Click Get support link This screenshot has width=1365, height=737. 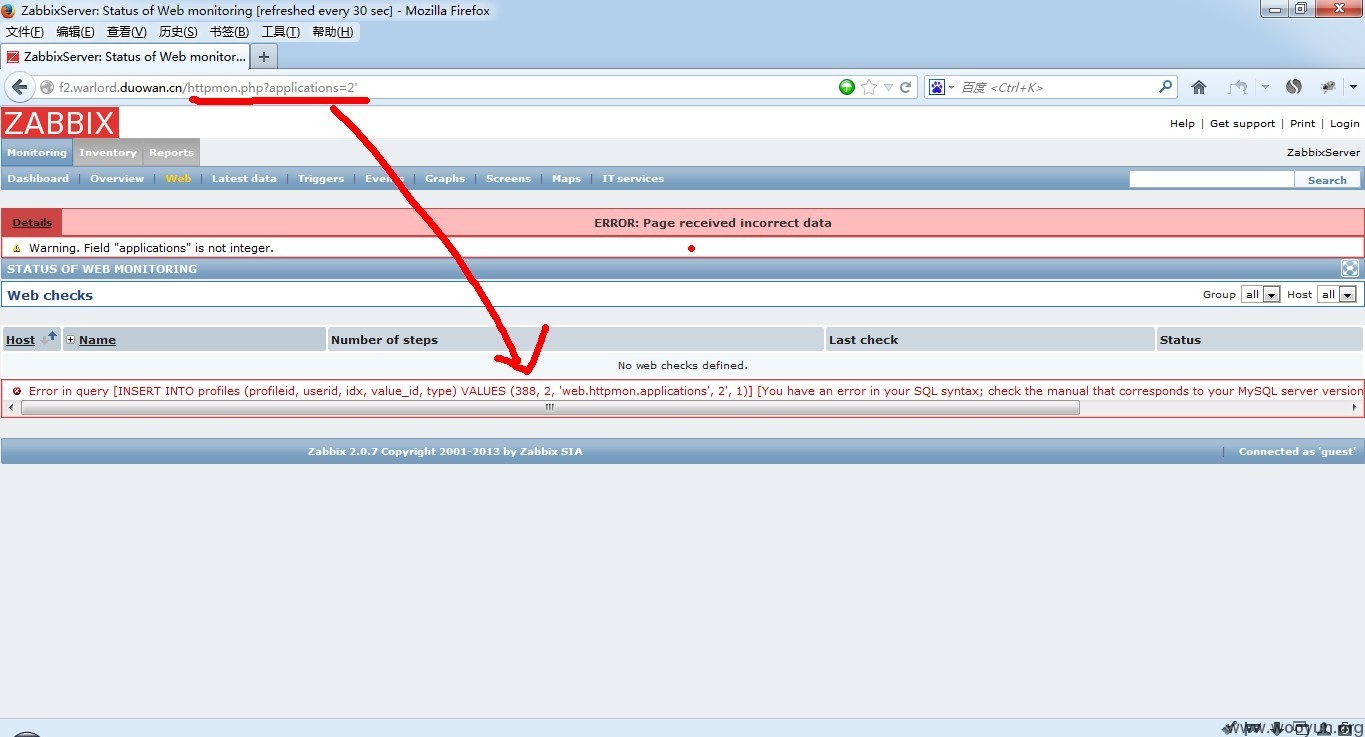click(x=1243, y=124)
